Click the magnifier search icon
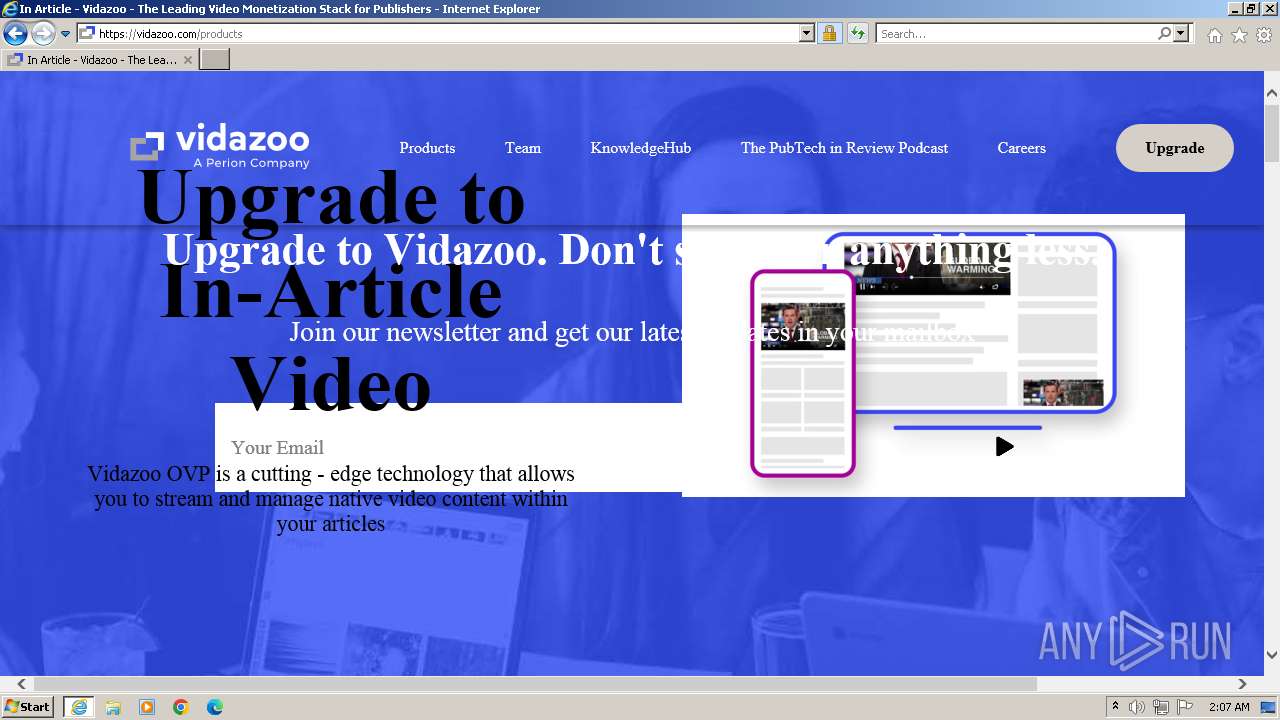 tap(1164, 34)
